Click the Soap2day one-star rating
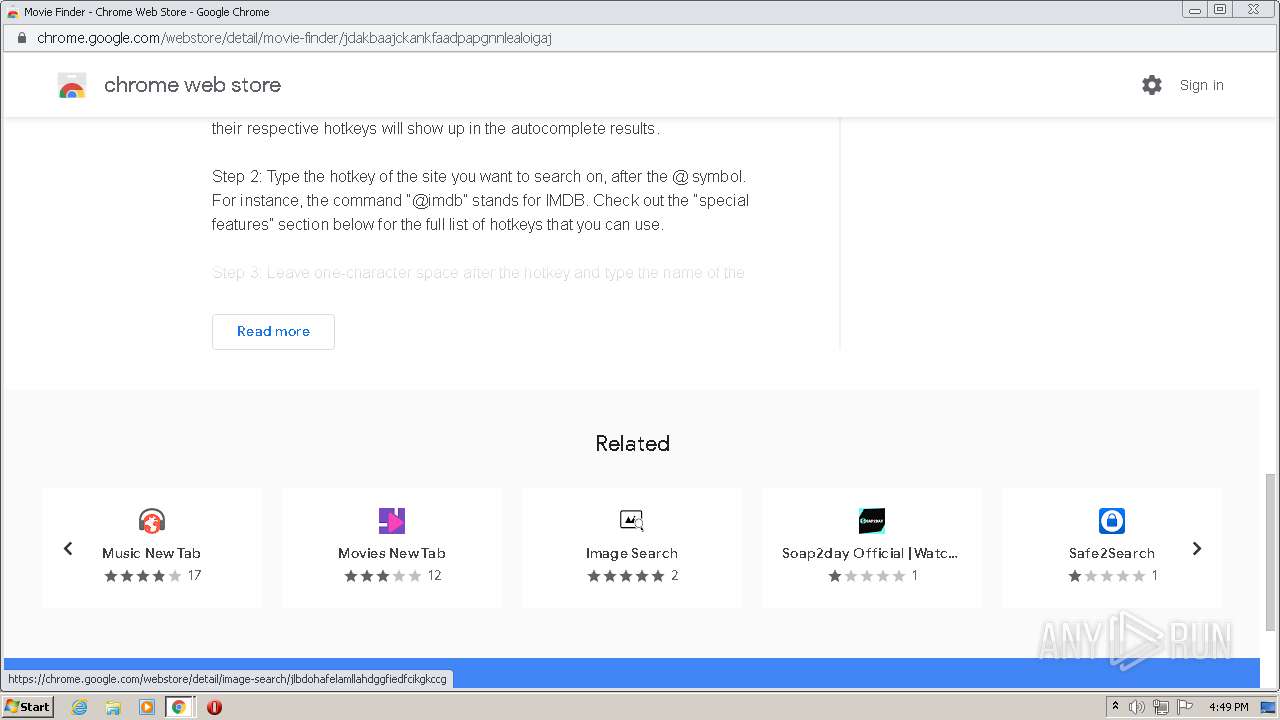Screen dimensions: 1280x720 867,576
